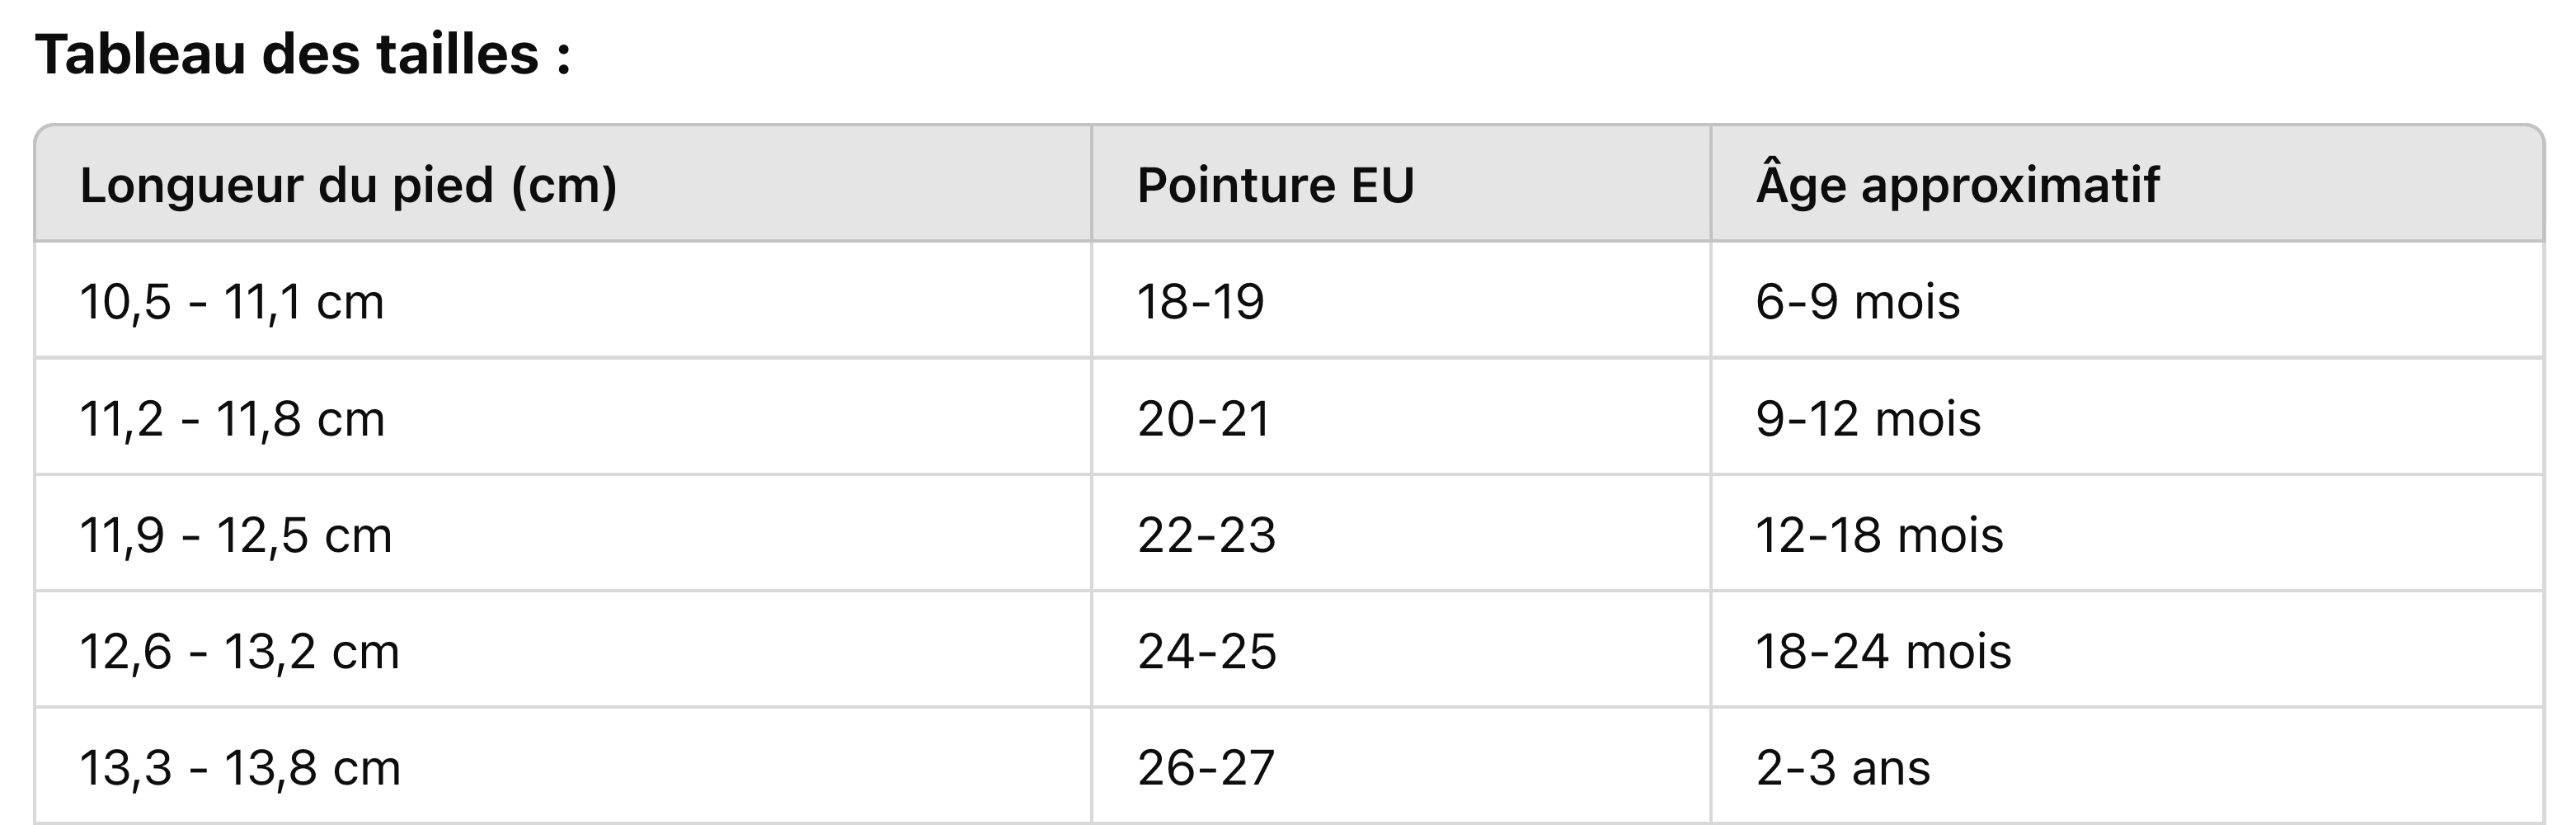
Task: Select the '22-23' size cell
Action: (1401, 534)
